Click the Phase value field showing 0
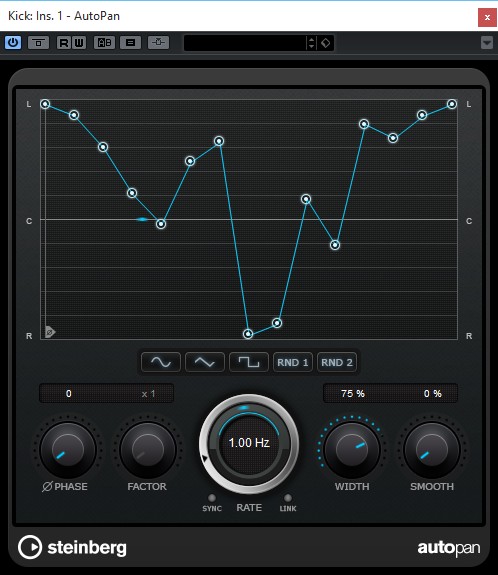The image size is (498, 575). 69,393
